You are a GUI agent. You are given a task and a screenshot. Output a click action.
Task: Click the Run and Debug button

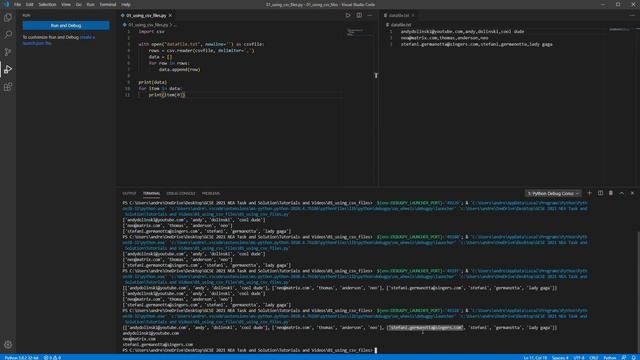(x=66, y=26)
